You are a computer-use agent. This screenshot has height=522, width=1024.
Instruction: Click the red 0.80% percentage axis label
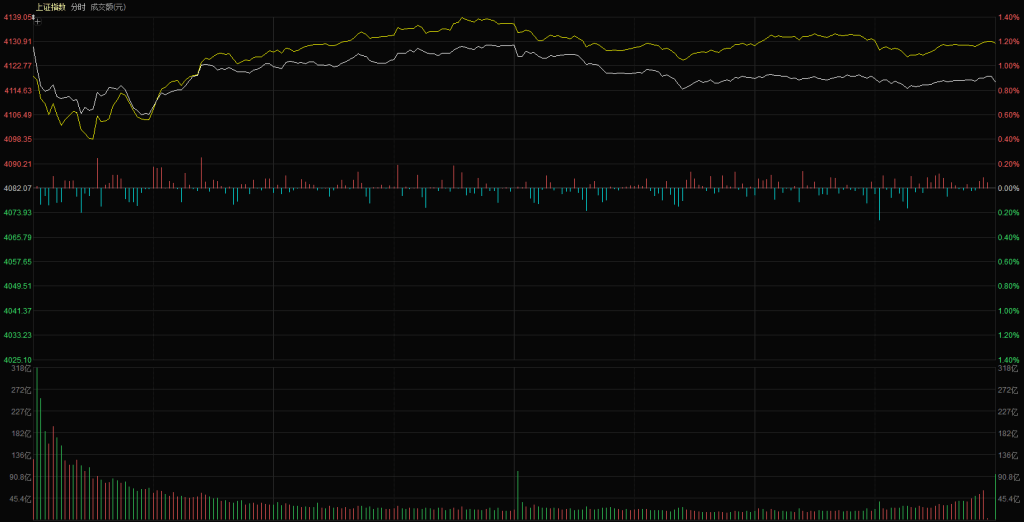pyautogui.click(x=1009, y=90)
